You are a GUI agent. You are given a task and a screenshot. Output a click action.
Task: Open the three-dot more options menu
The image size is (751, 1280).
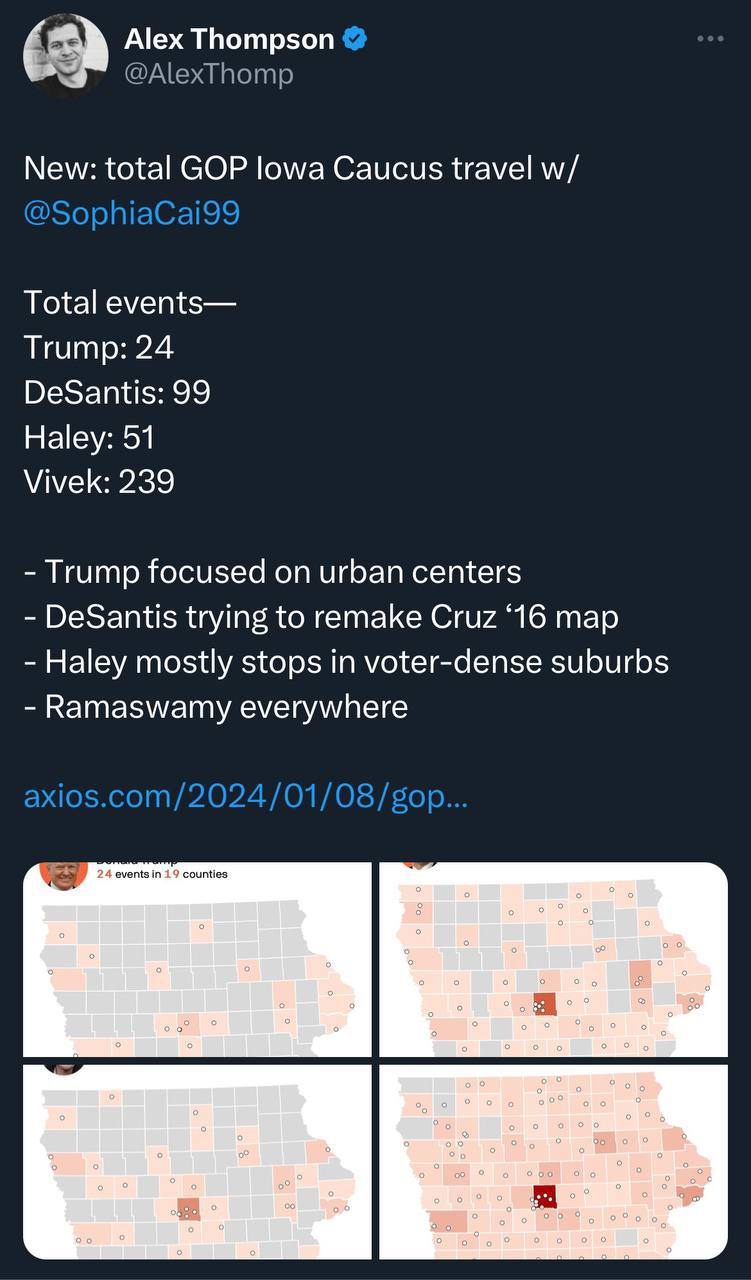pos(710,39)
